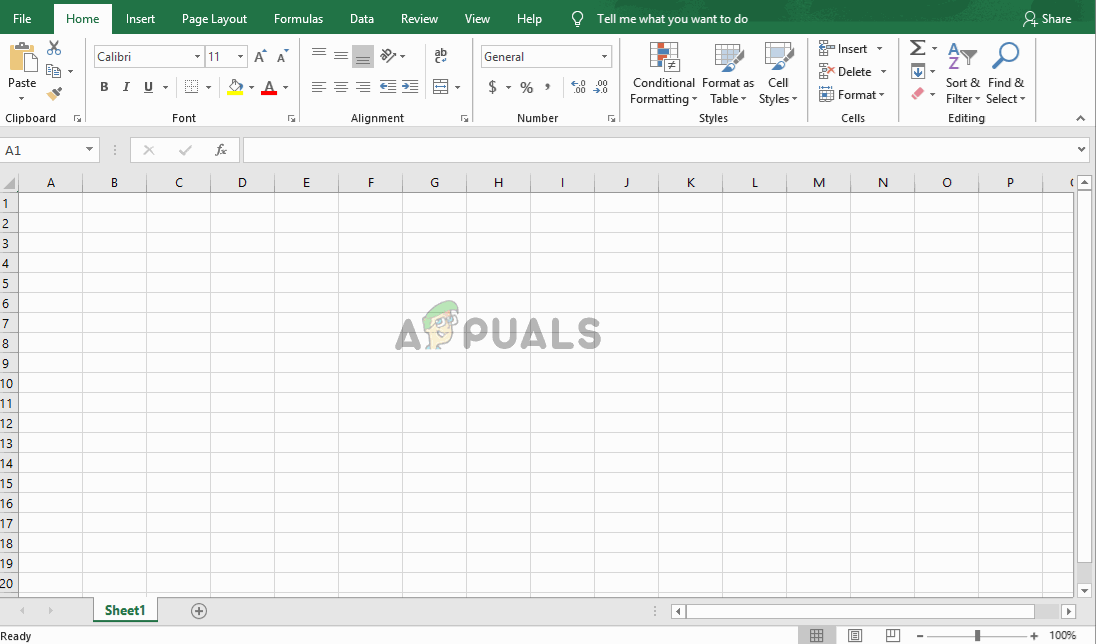Open the Font name dropdown

click(148, 56)
